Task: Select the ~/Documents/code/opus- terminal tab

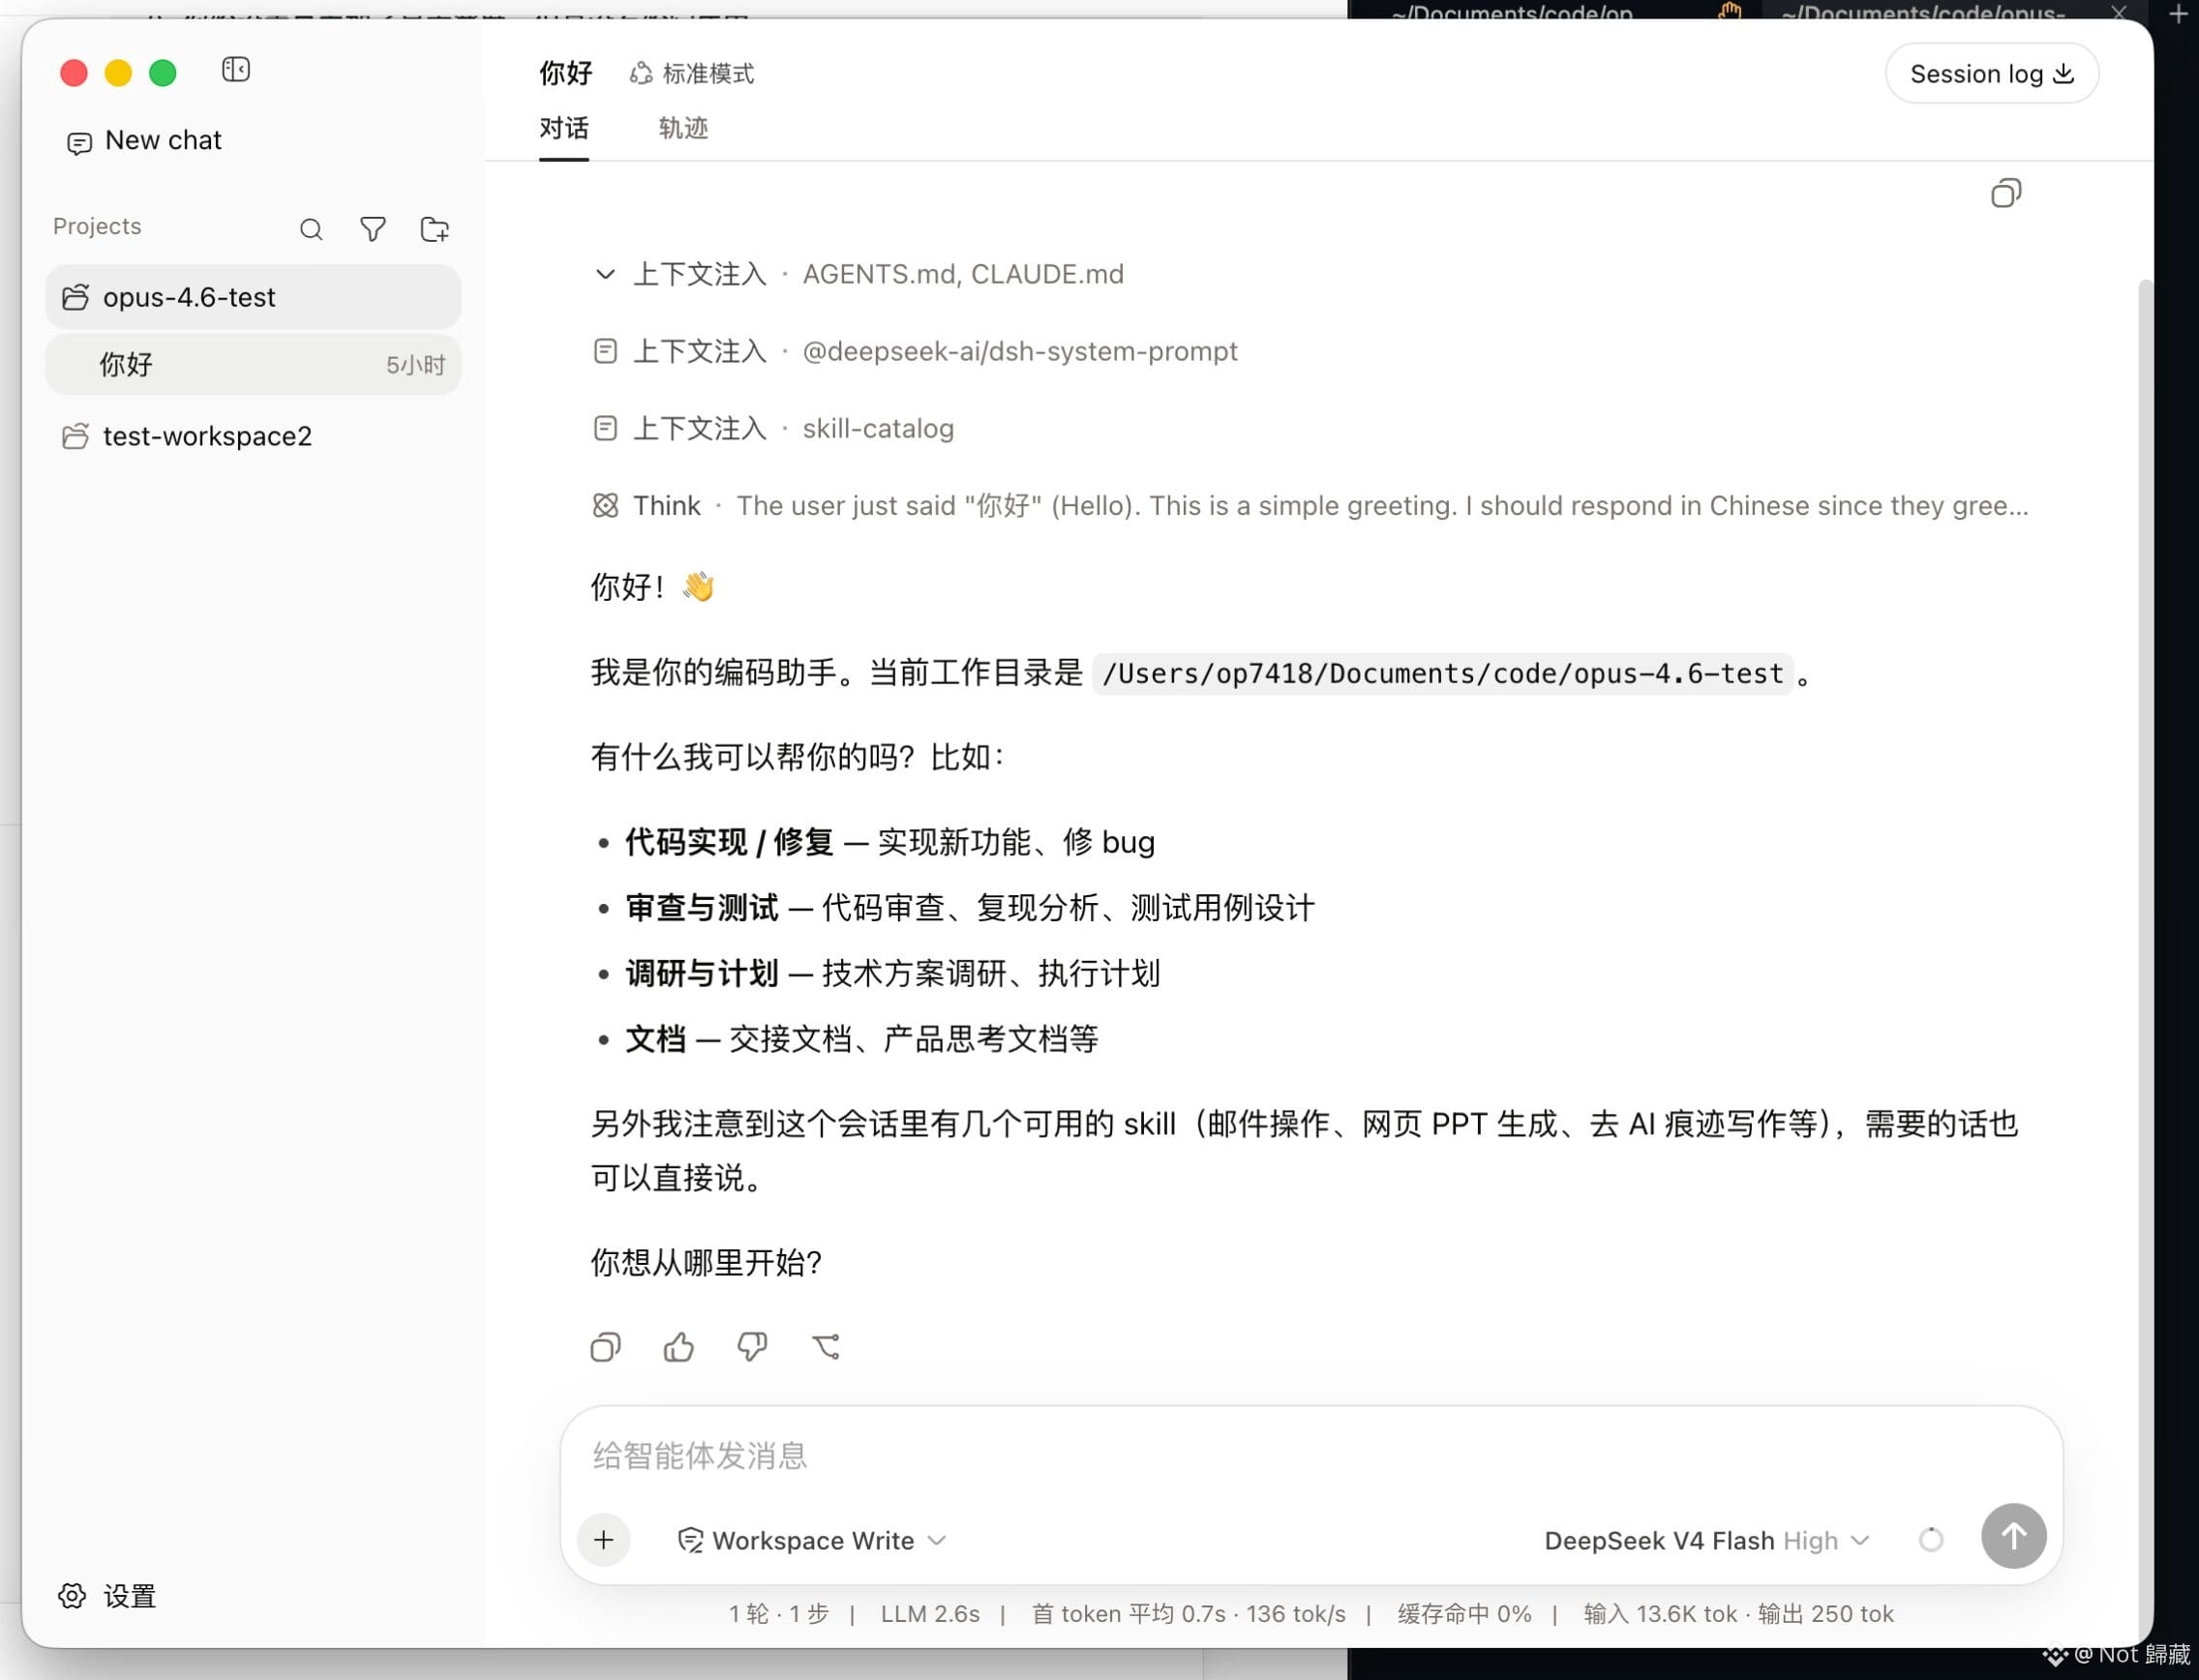Action: [x=1922, y=13]
